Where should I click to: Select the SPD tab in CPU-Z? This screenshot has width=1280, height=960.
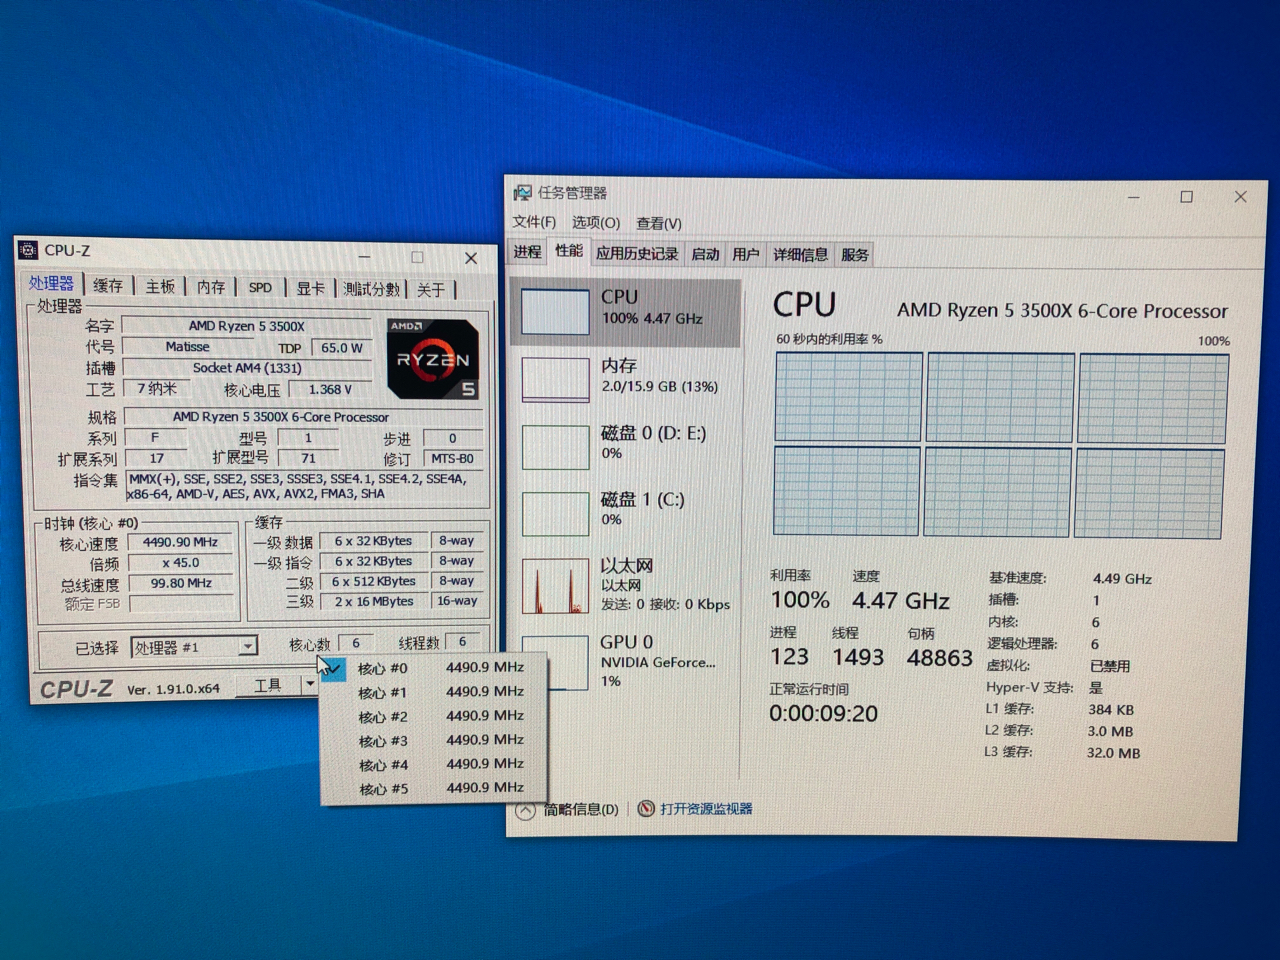point(260,288)
